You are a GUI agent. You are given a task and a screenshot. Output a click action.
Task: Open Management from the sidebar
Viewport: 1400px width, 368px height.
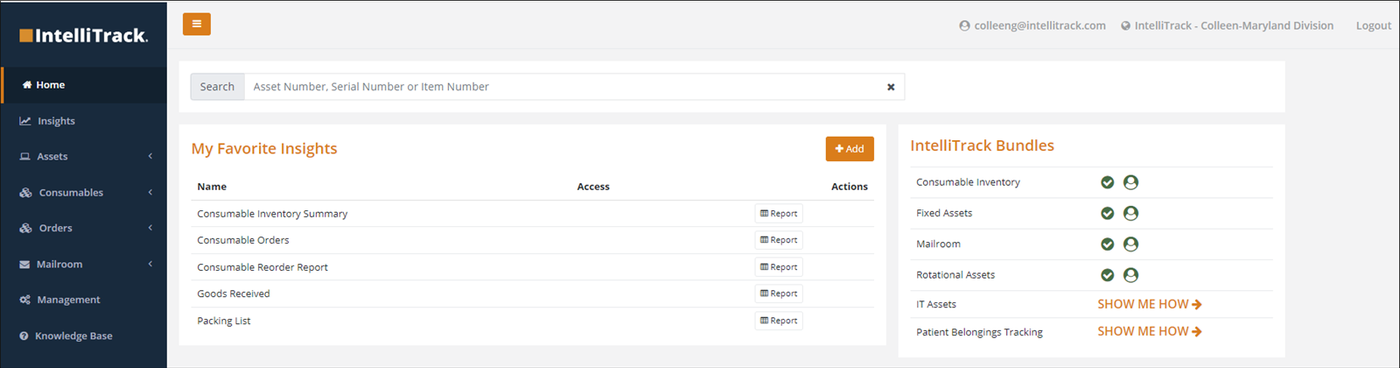[83, 300]
